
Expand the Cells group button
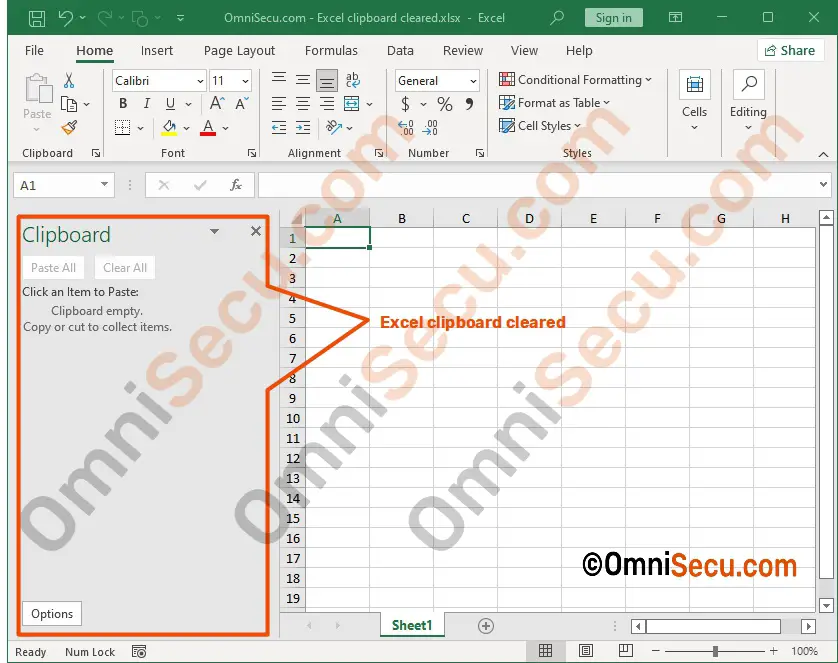(694, 100)
